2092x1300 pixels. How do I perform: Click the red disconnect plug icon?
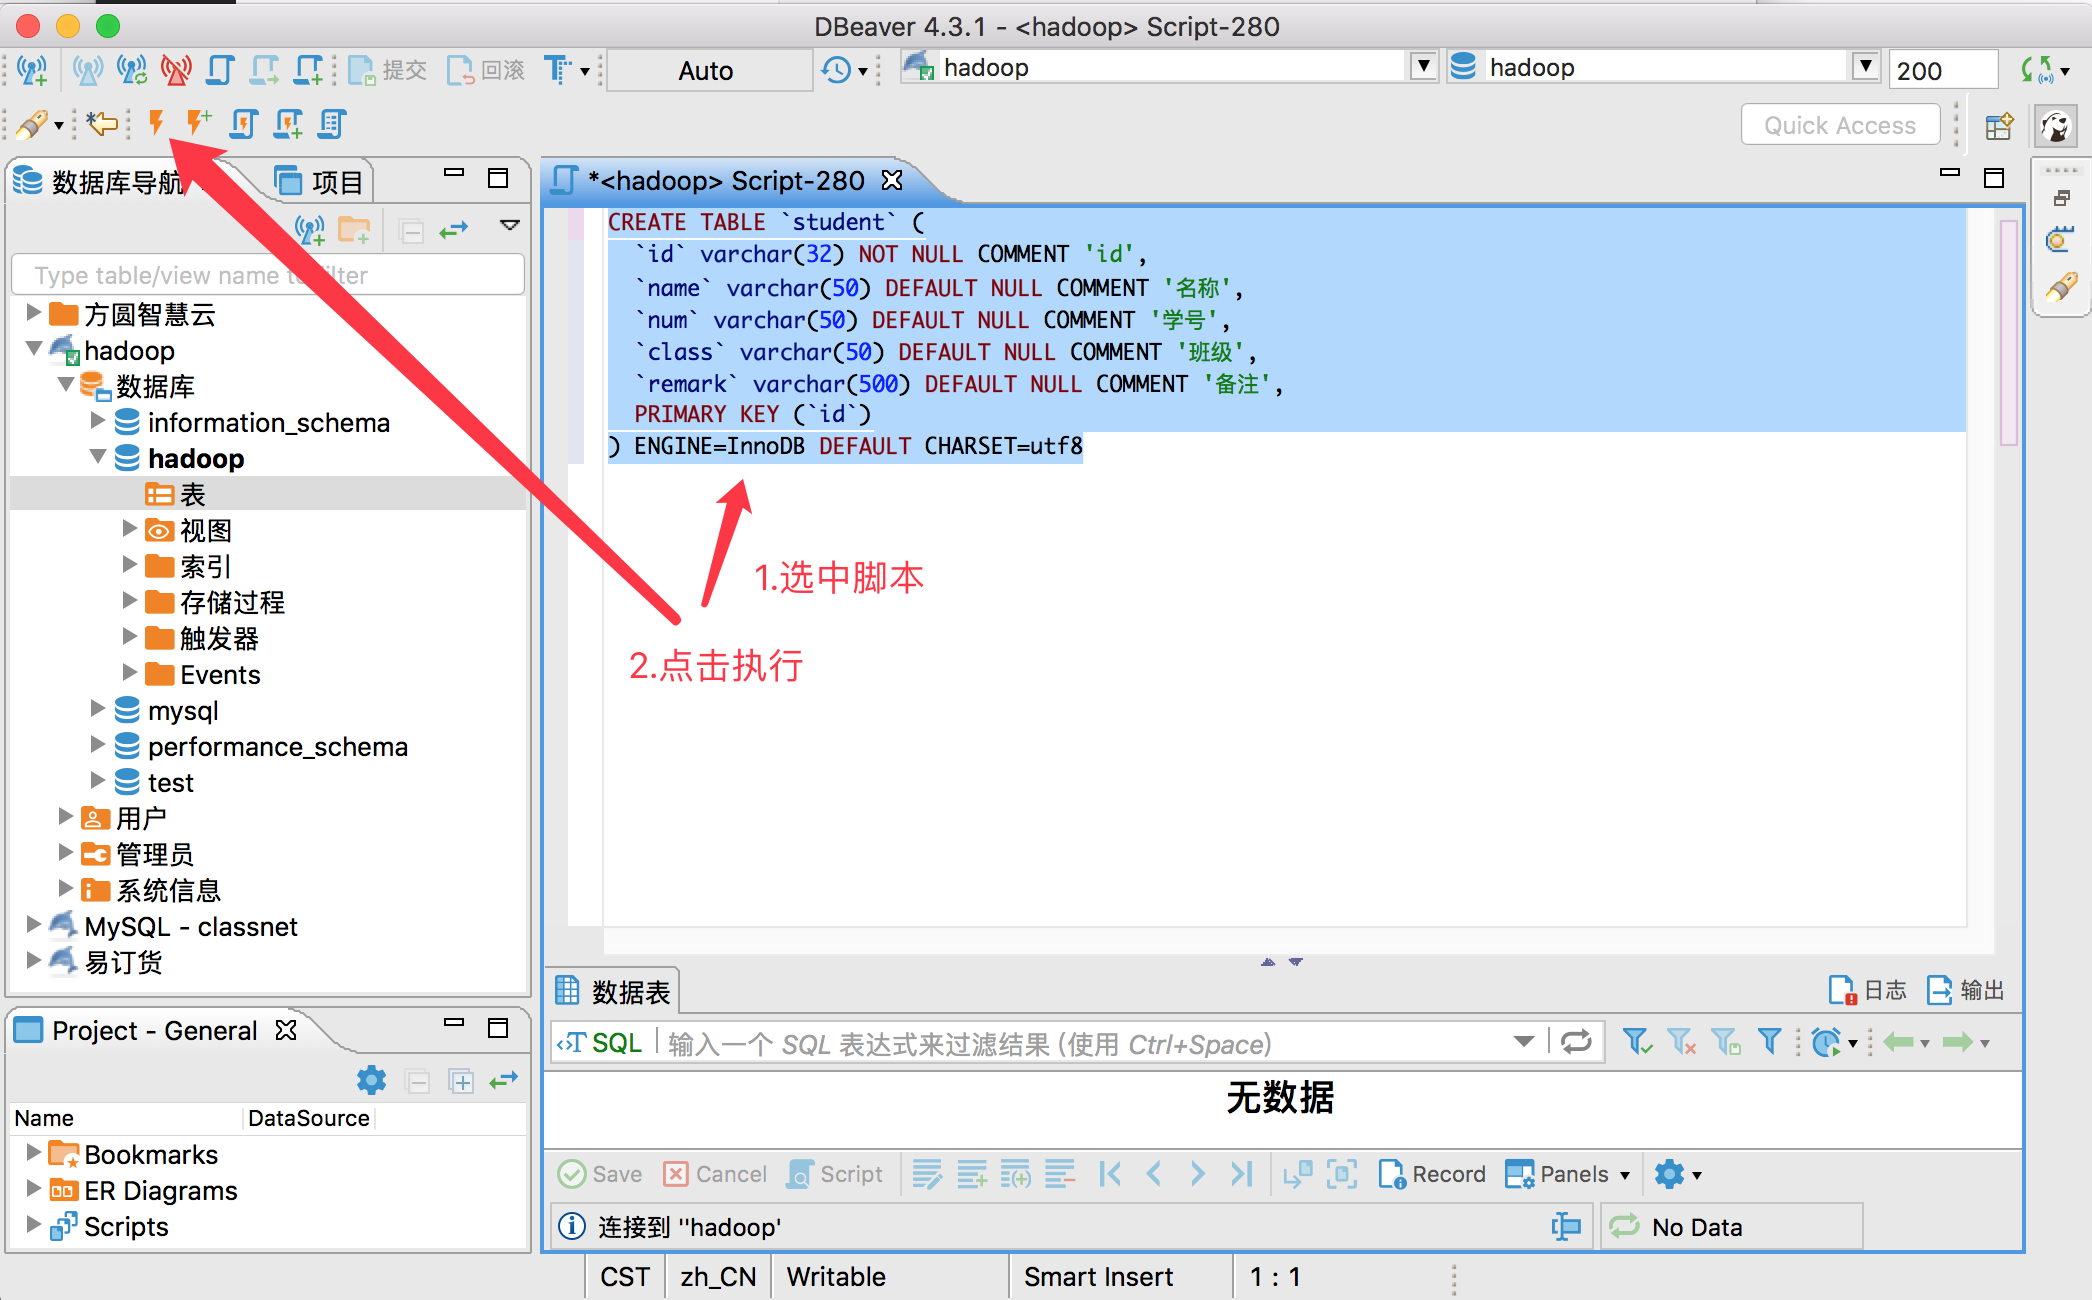coord(176,70)
